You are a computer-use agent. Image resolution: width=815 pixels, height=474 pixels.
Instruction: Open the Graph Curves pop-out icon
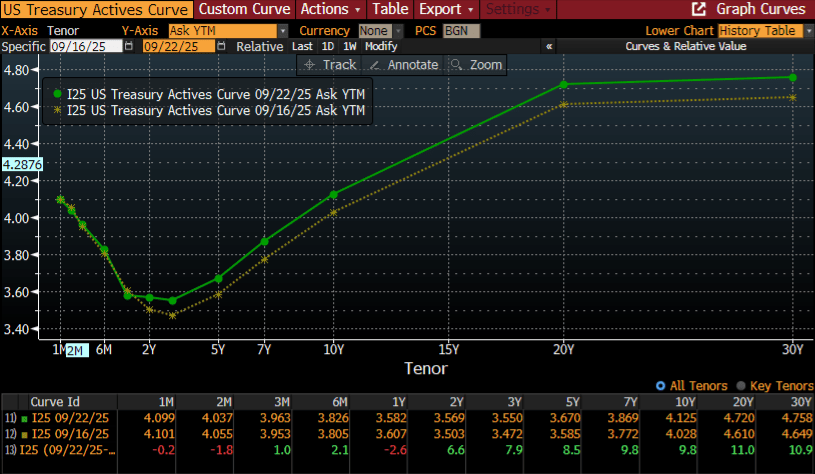tap(700, 8)
